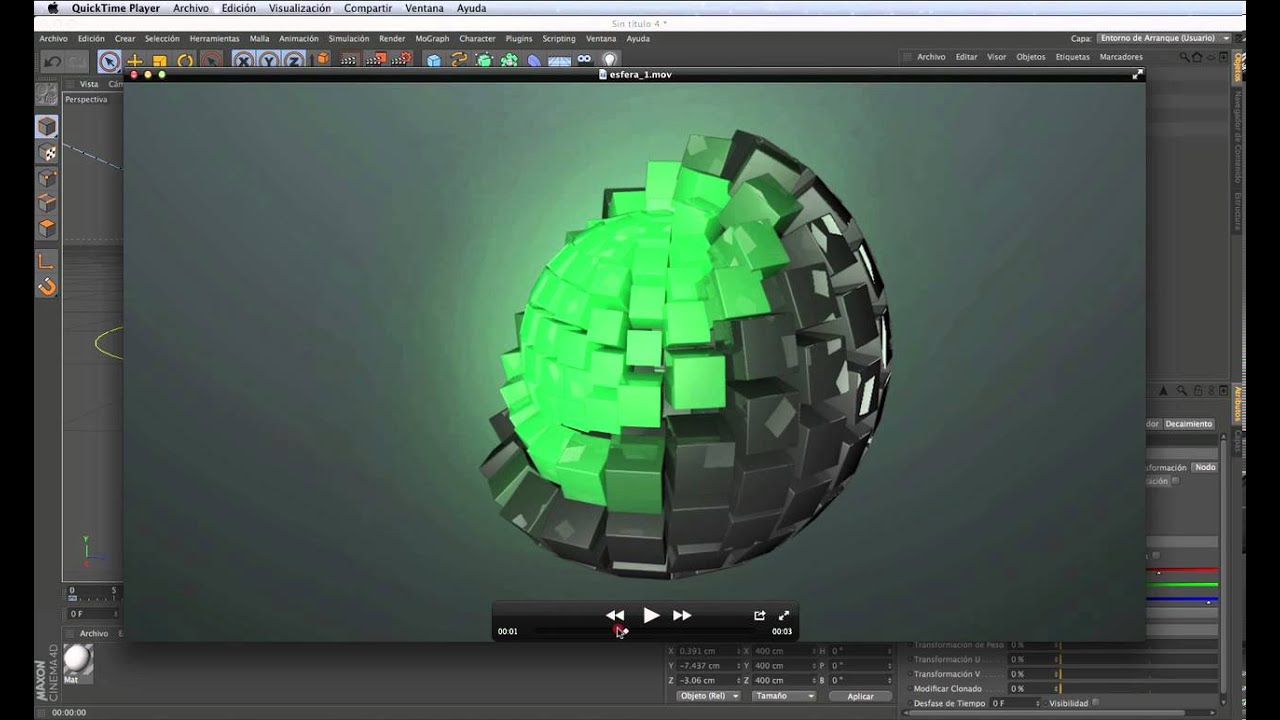
Task: Open the Compartir menu
Action: click(x=368, y=8)
